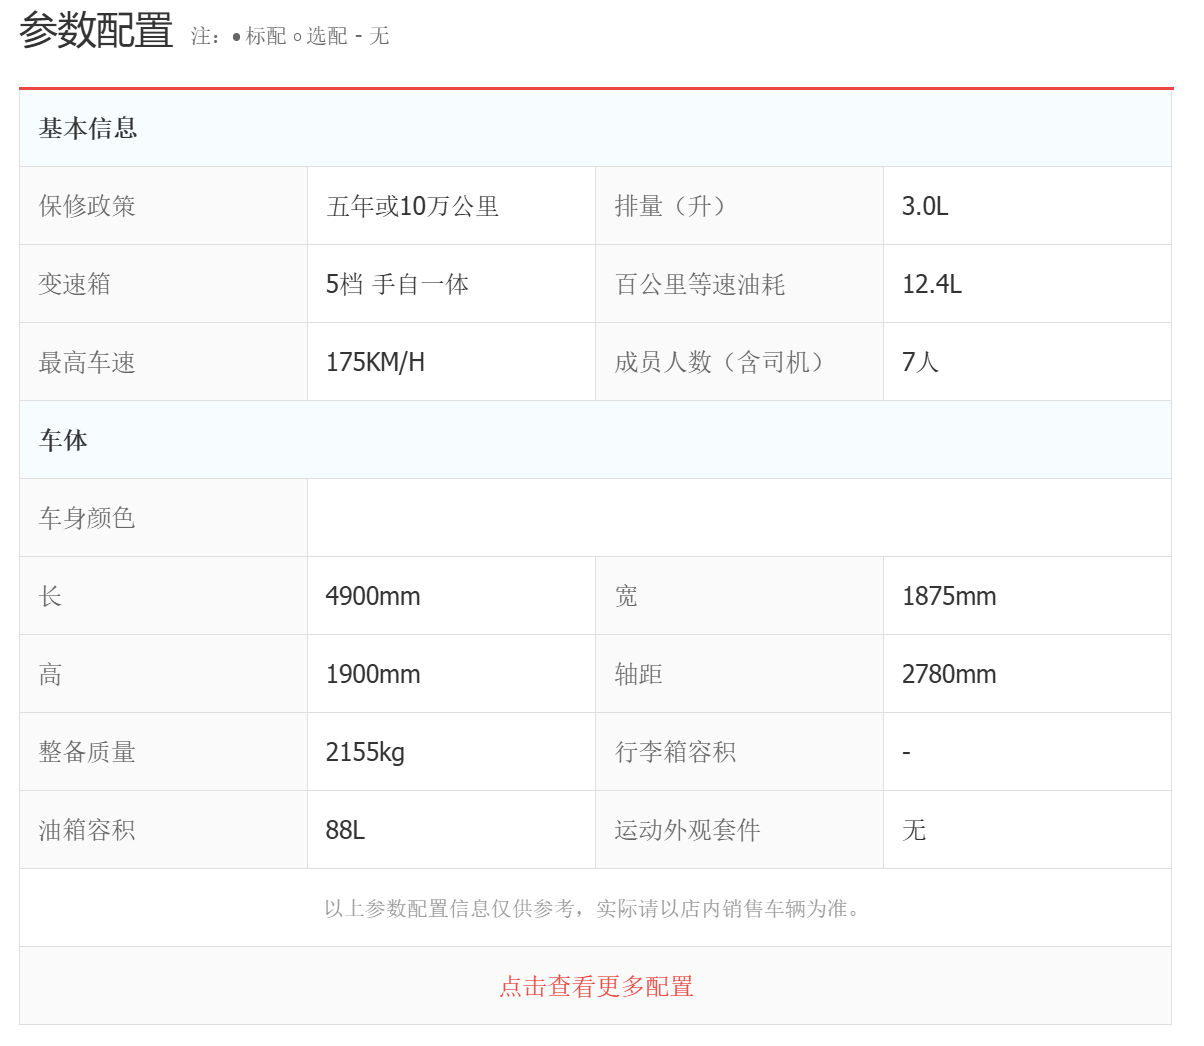Select the 5档 手自一体 gearbox value
The width and height of the screenshot is (1204, 1046).
coord(397,284)
